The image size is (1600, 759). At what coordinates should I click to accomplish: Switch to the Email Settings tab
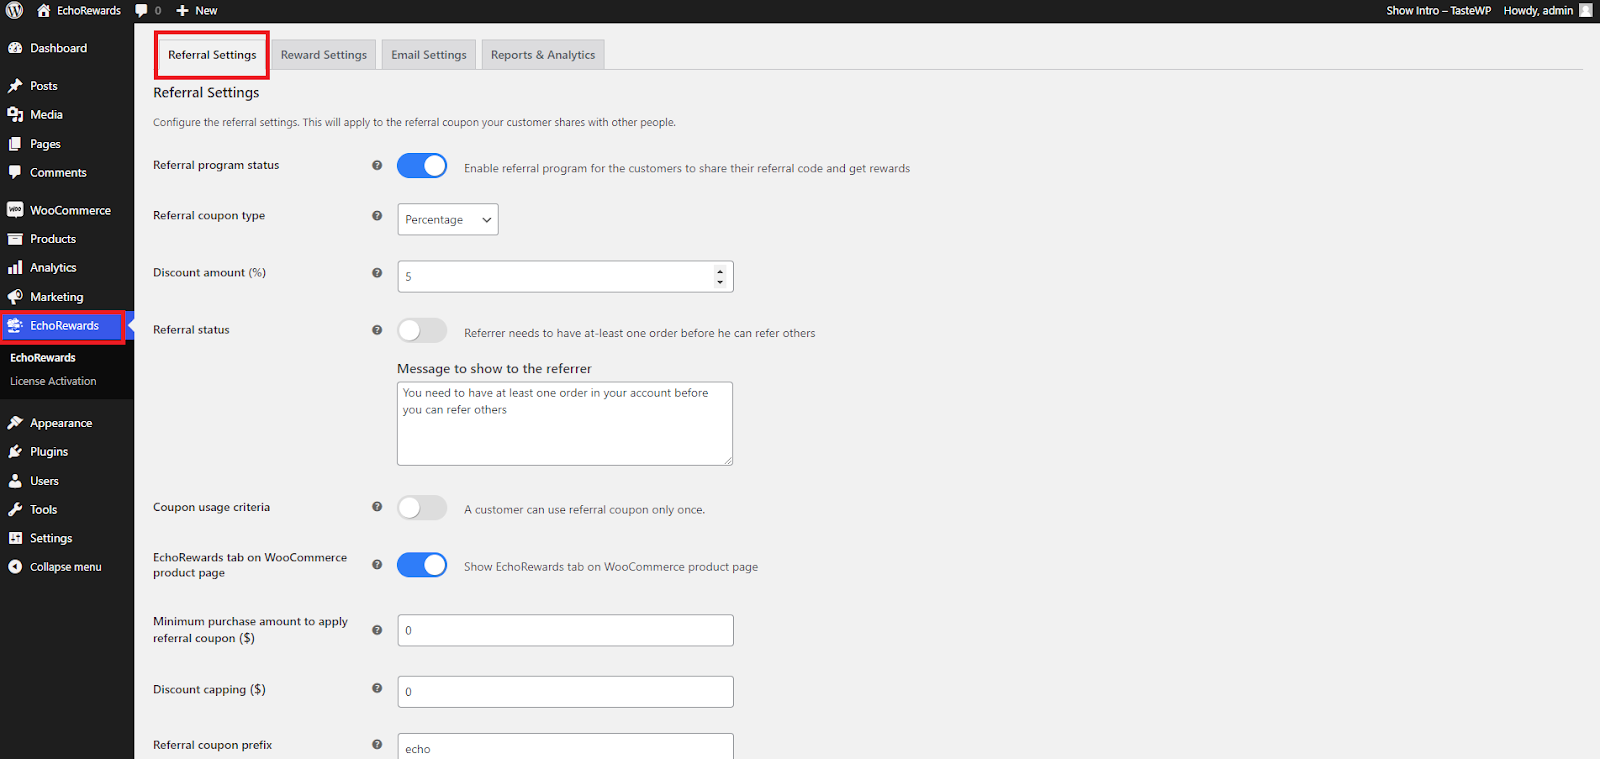click(x=428, y=55)
